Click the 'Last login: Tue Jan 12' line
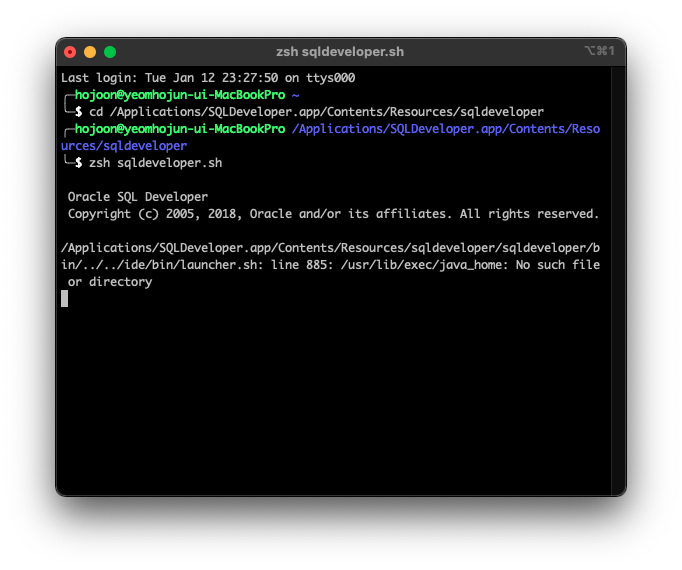The image size is (682, 570). [x=208, y=78]
